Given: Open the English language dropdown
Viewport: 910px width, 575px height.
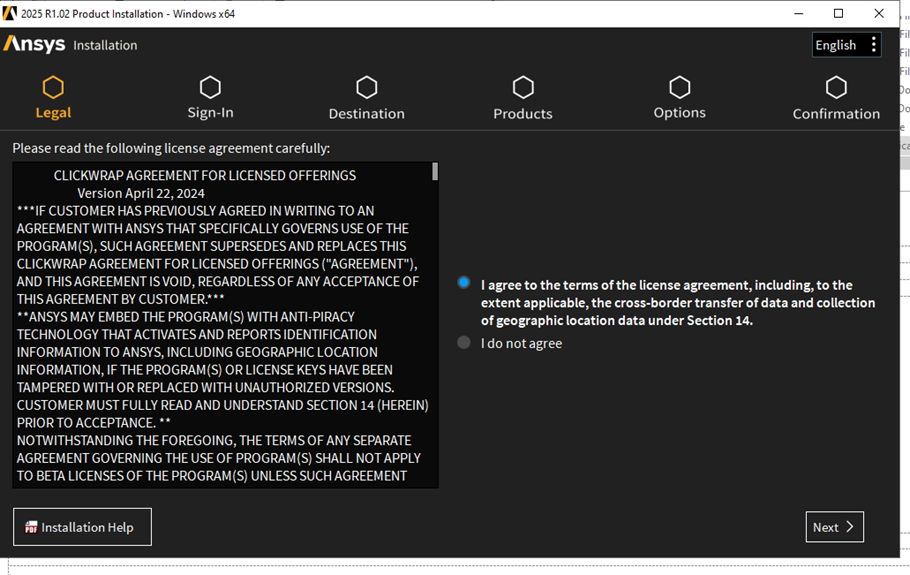Looking at the screenshot, I should [836, 45].
